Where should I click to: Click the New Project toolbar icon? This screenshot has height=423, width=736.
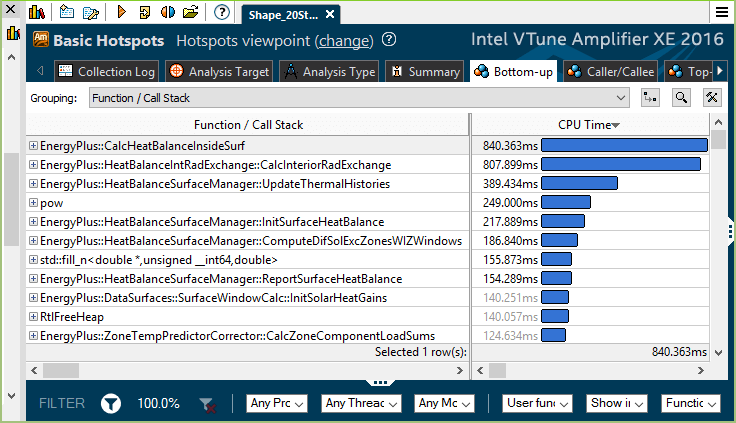tap(67, 12)
